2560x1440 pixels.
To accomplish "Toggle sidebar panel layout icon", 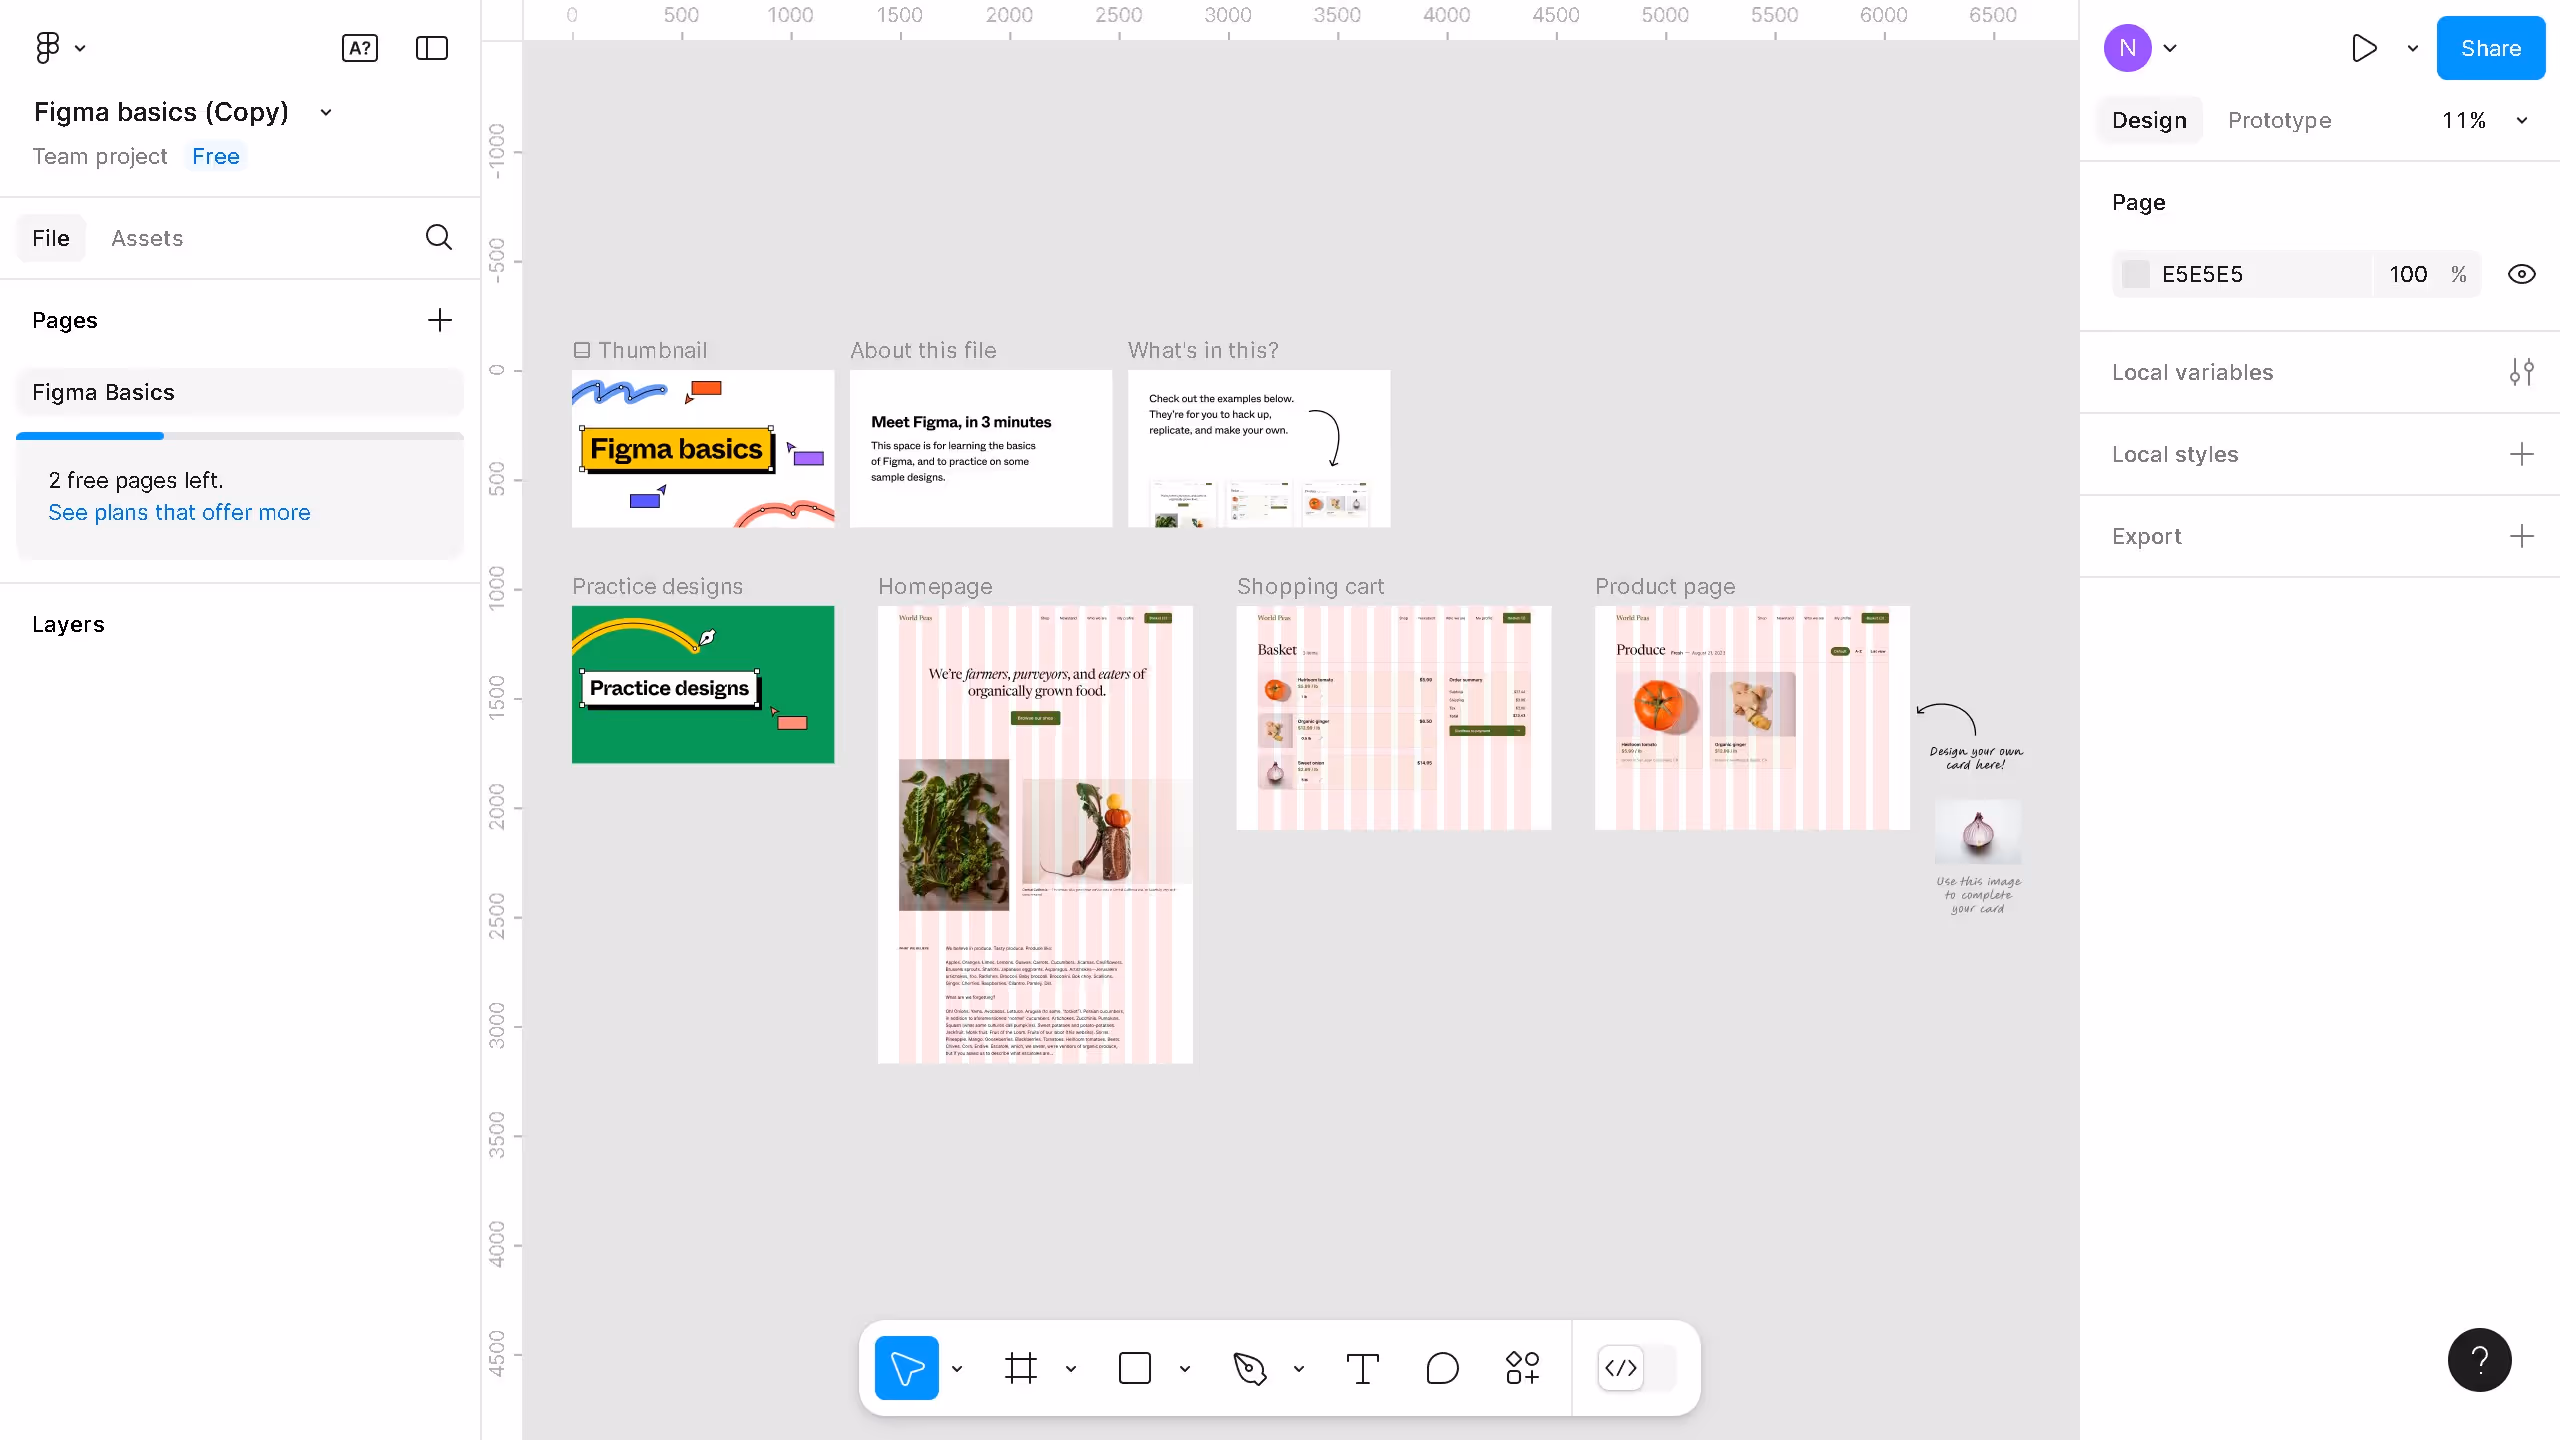I will pyautogui.click(x=431, y=48).
